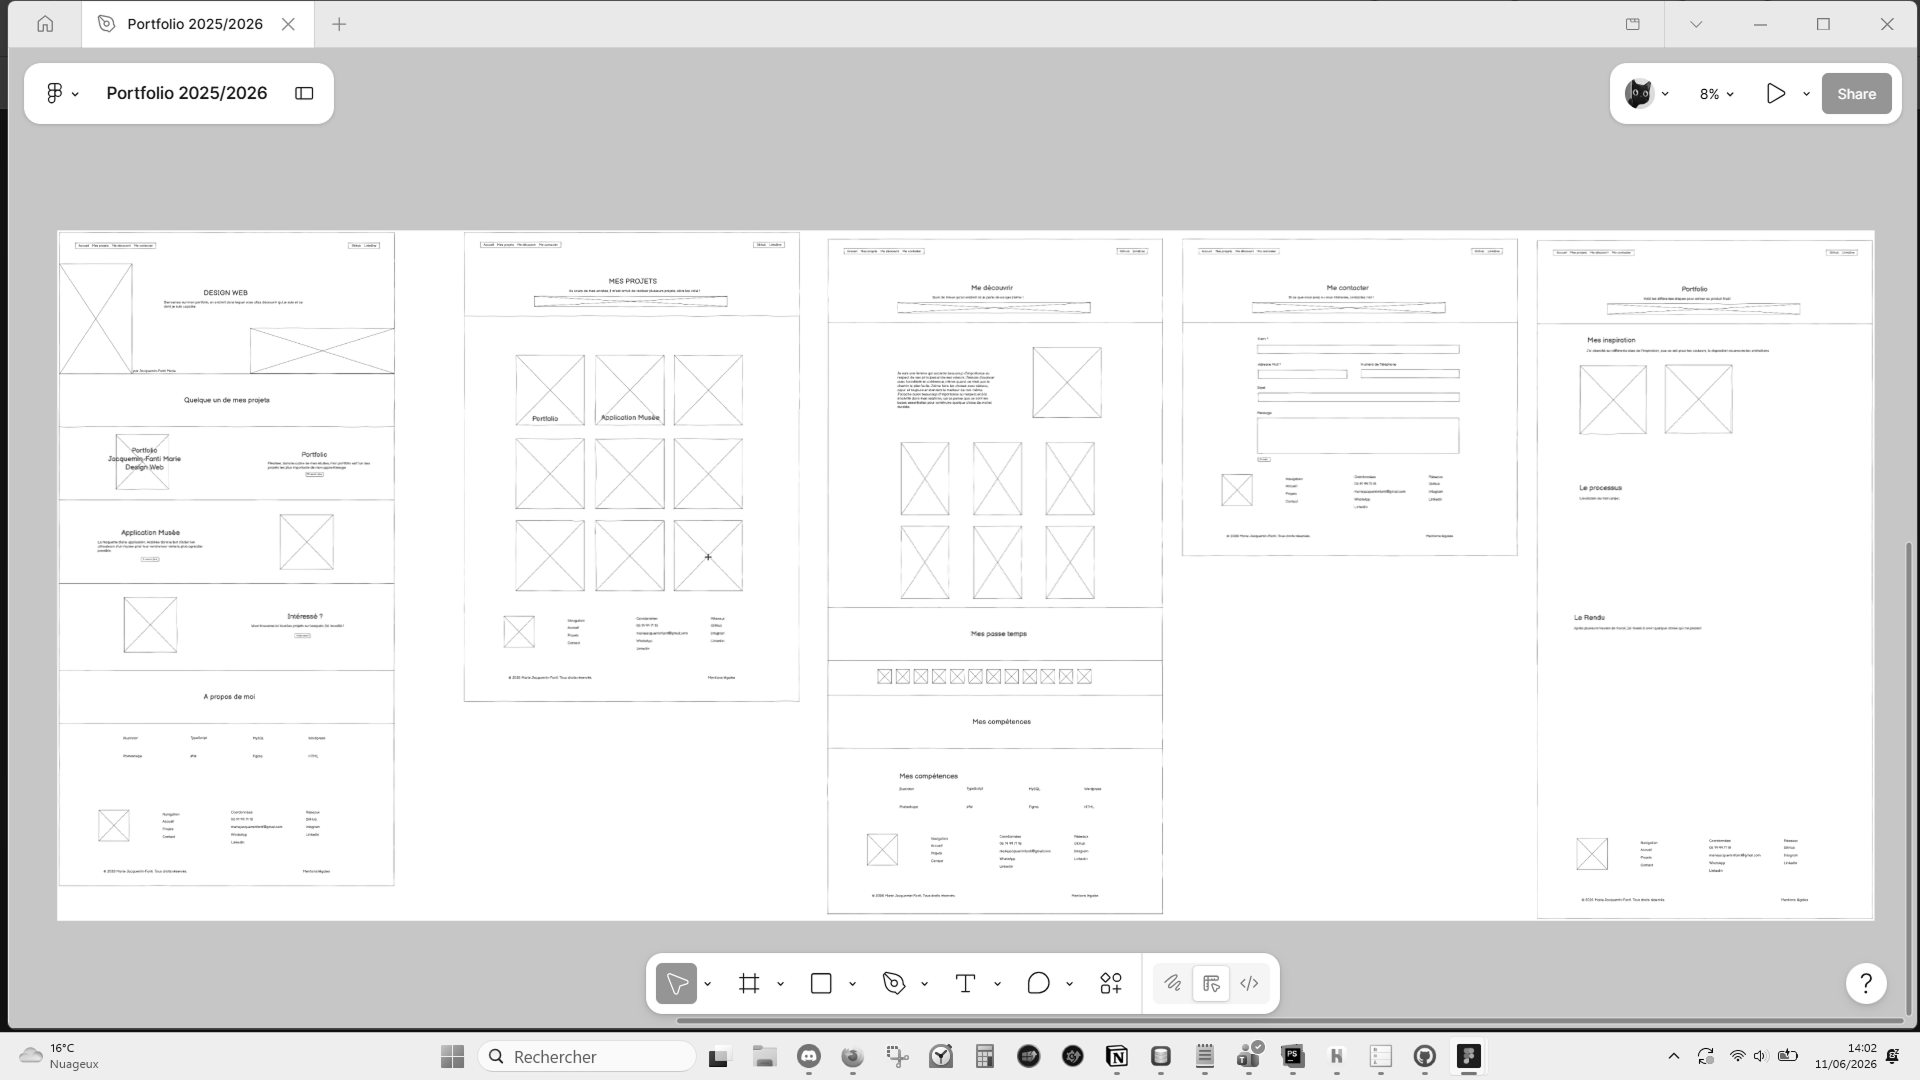Open the 8% zoom dropdown
This screenshot has height=1080, width=1920.
point(1716,94)
